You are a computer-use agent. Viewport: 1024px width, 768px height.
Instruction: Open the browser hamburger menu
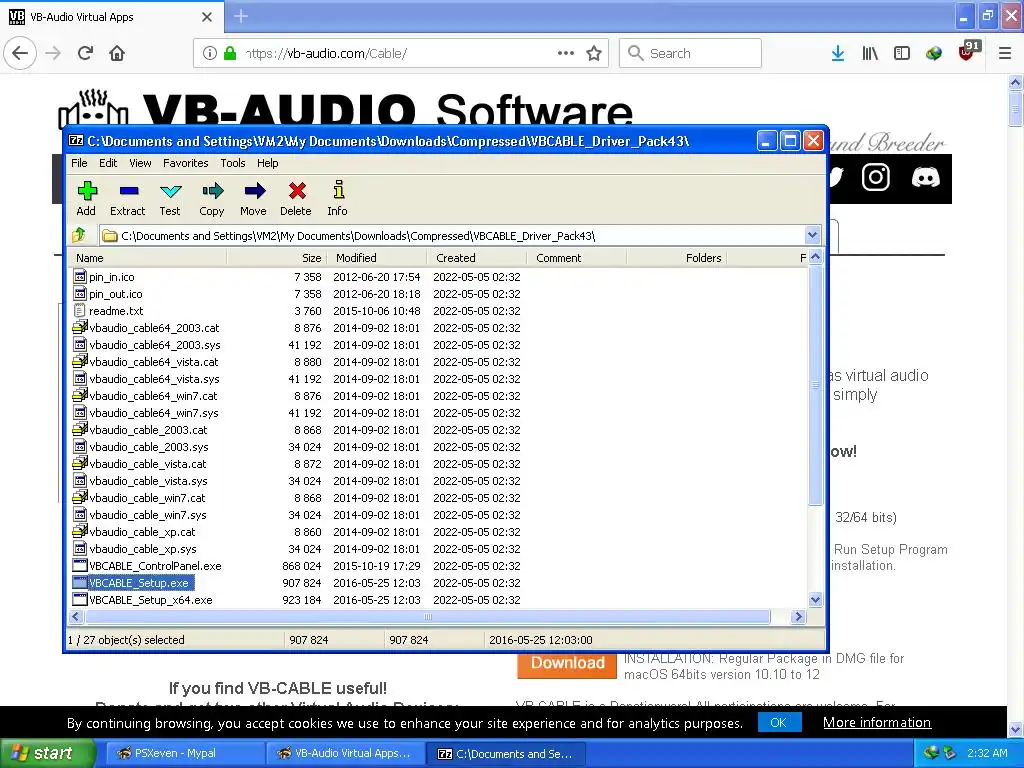point(1005,53)
